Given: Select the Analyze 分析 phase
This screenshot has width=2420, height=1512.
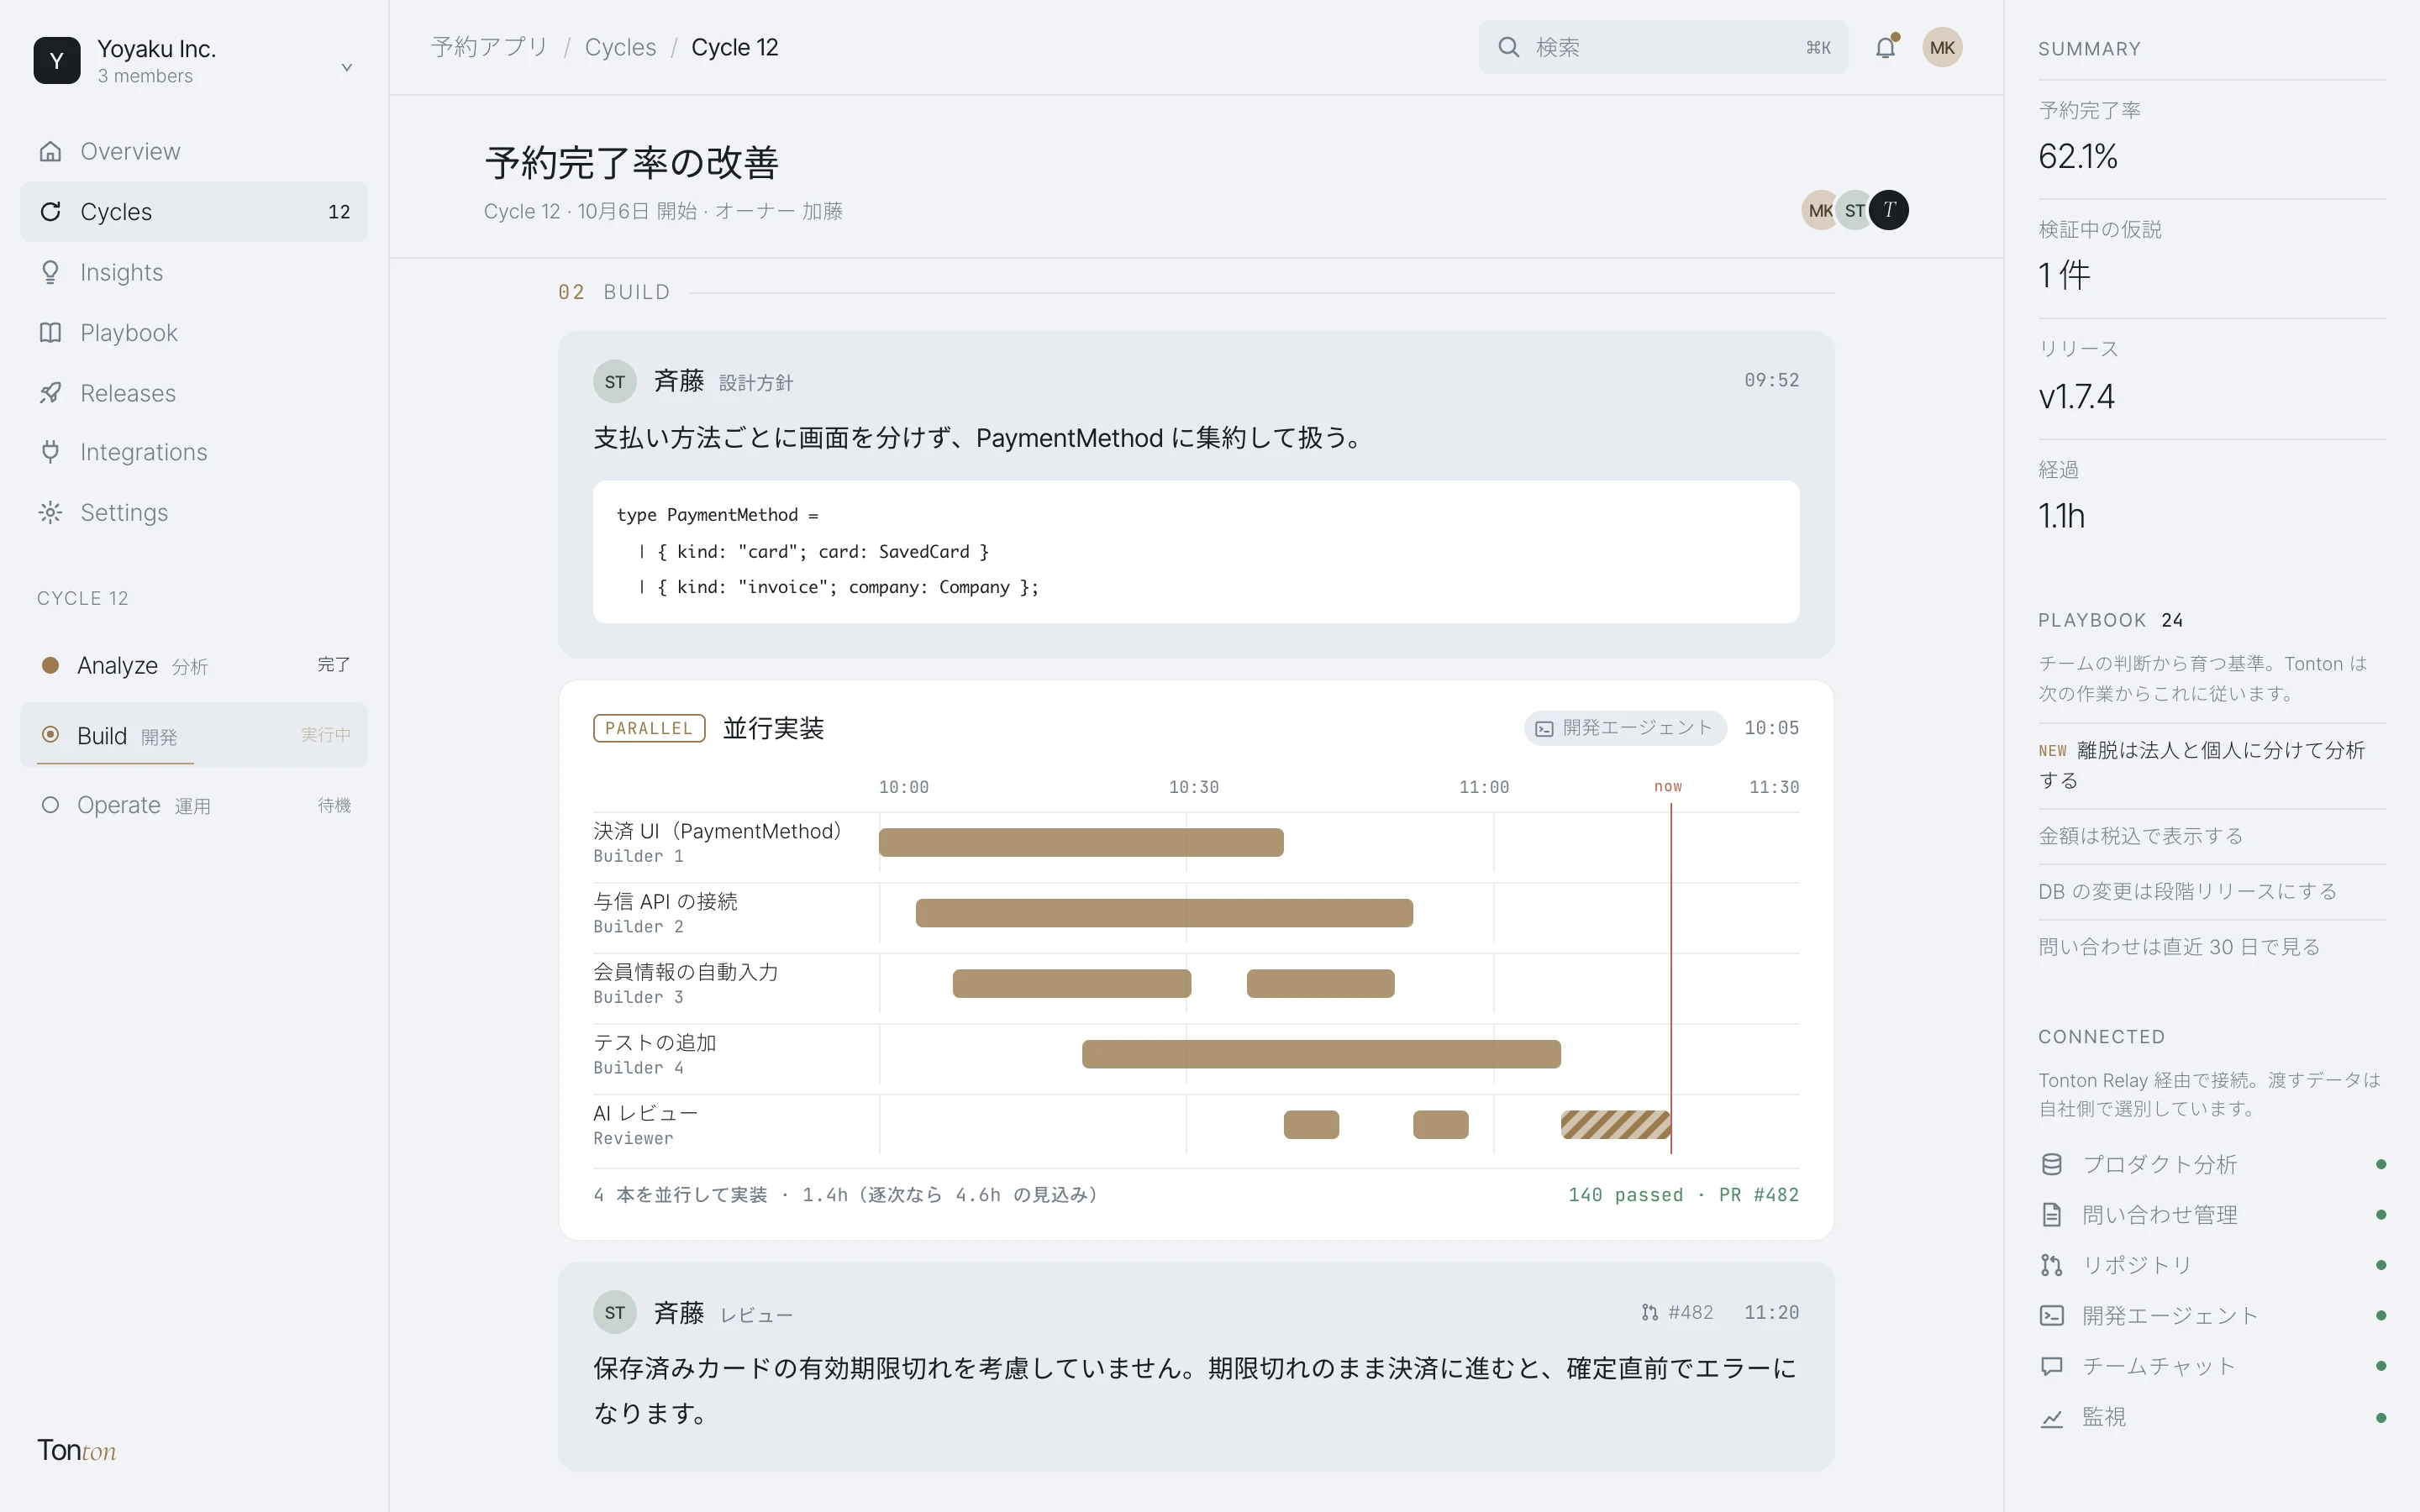Looking at the screenshot, I should (194, 665).
